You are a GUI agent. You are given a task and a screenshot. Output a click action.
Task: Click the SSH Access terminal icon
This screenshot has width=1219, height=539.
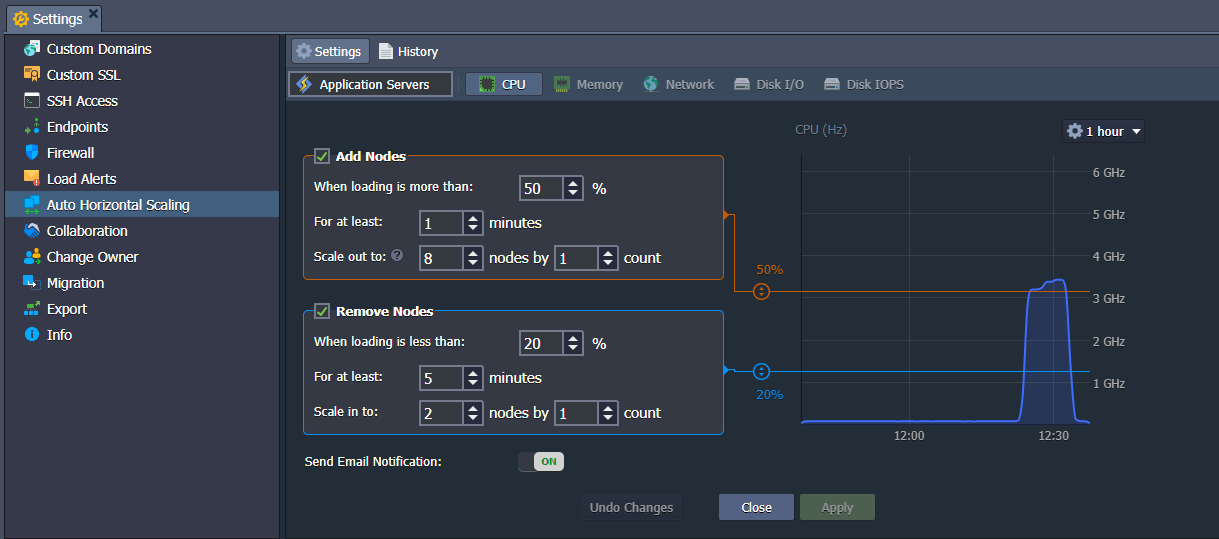32,101
